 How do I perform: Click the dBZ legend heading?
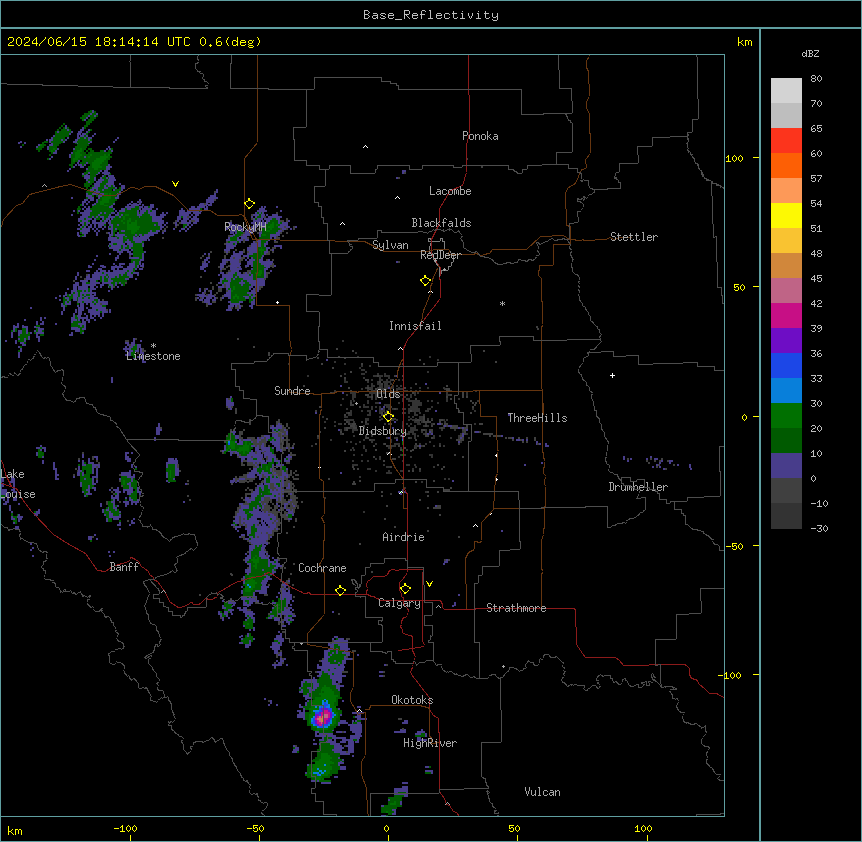pos(810,53)
